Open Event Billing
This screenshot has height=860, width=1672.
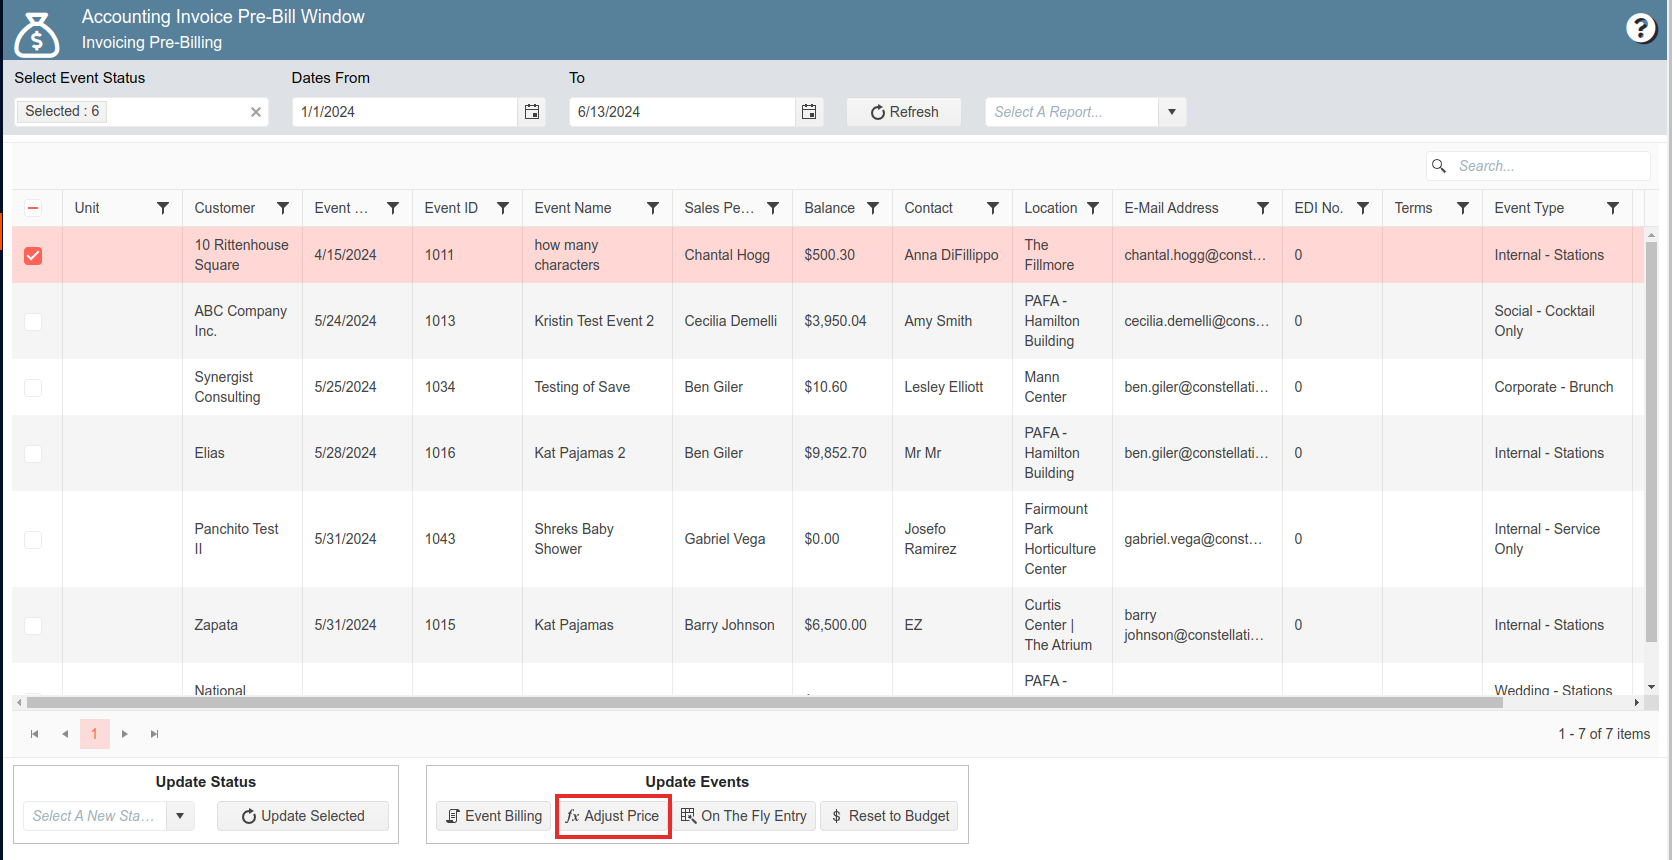coord(494,816)
